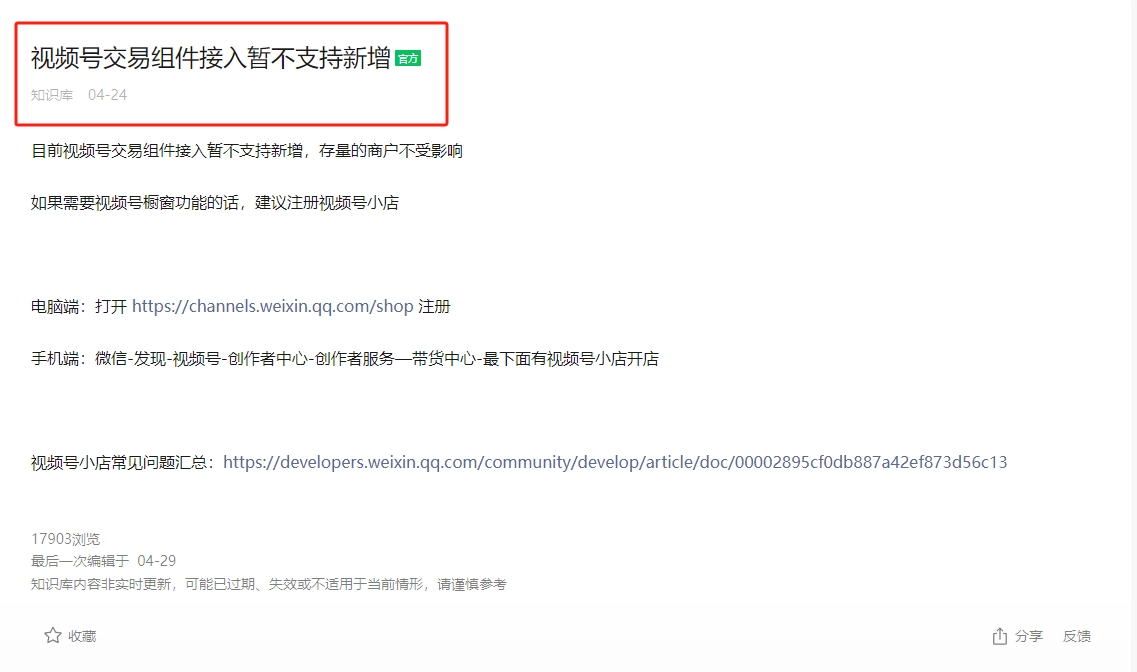Click the 收藏 label beside the star
This screenshot has height=672, width=1137.
(x=82, y=636)
